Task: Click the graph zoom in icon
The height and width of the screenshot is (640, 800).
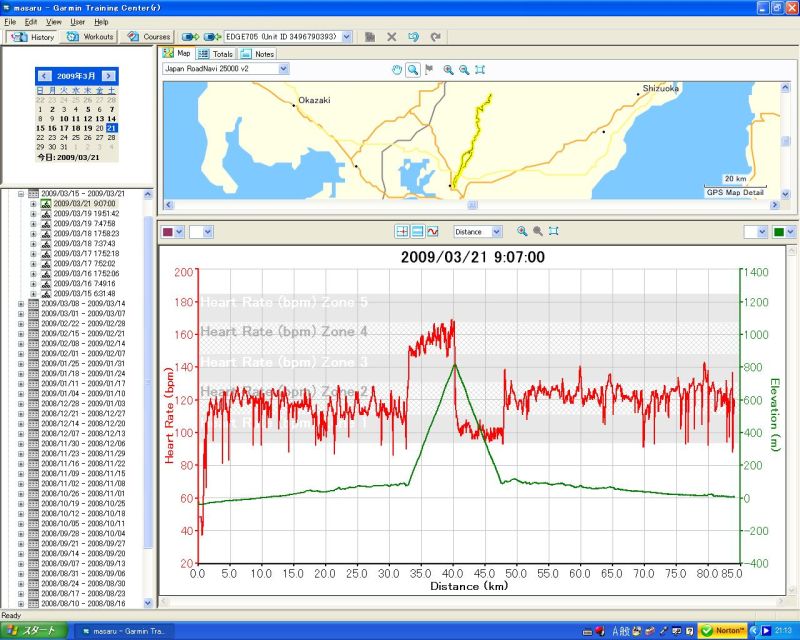Action: [522, 231]
